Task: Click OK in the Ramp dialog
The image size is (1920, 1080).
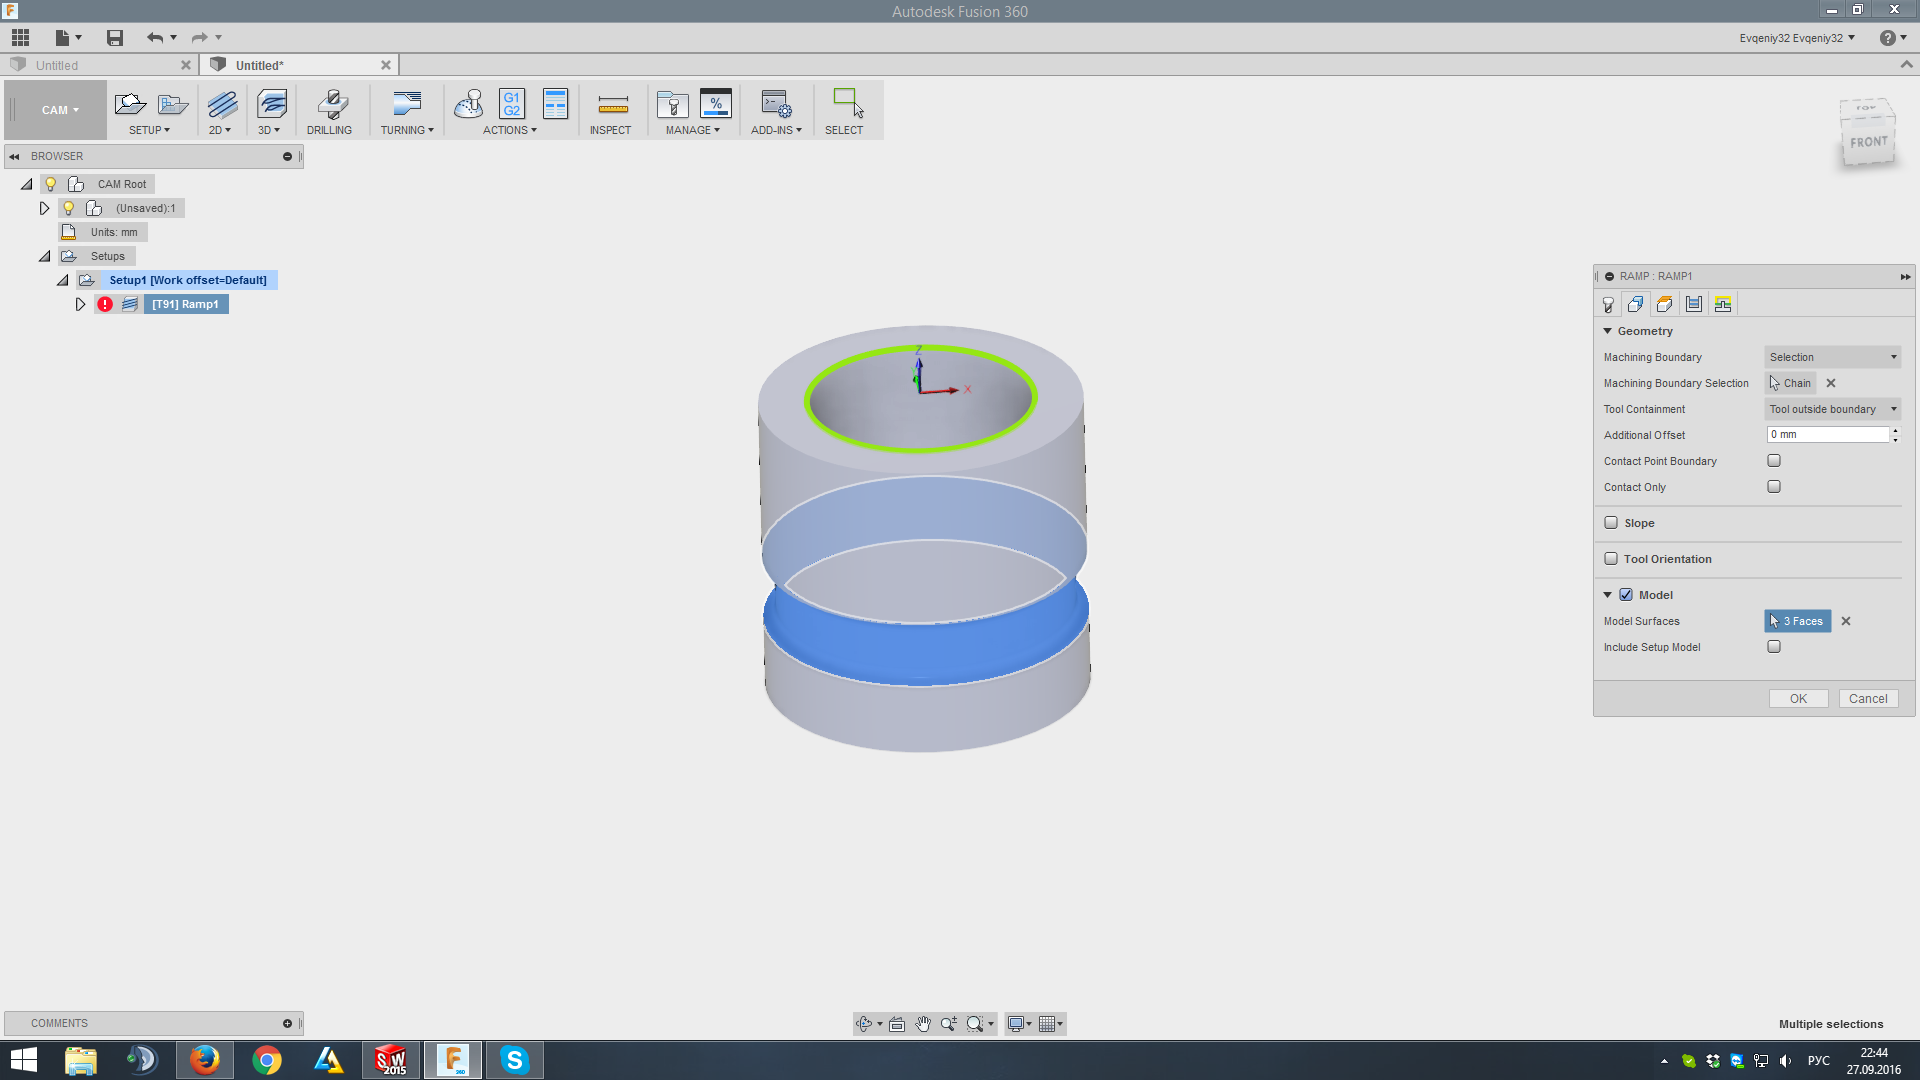Action: point(1798,699)
